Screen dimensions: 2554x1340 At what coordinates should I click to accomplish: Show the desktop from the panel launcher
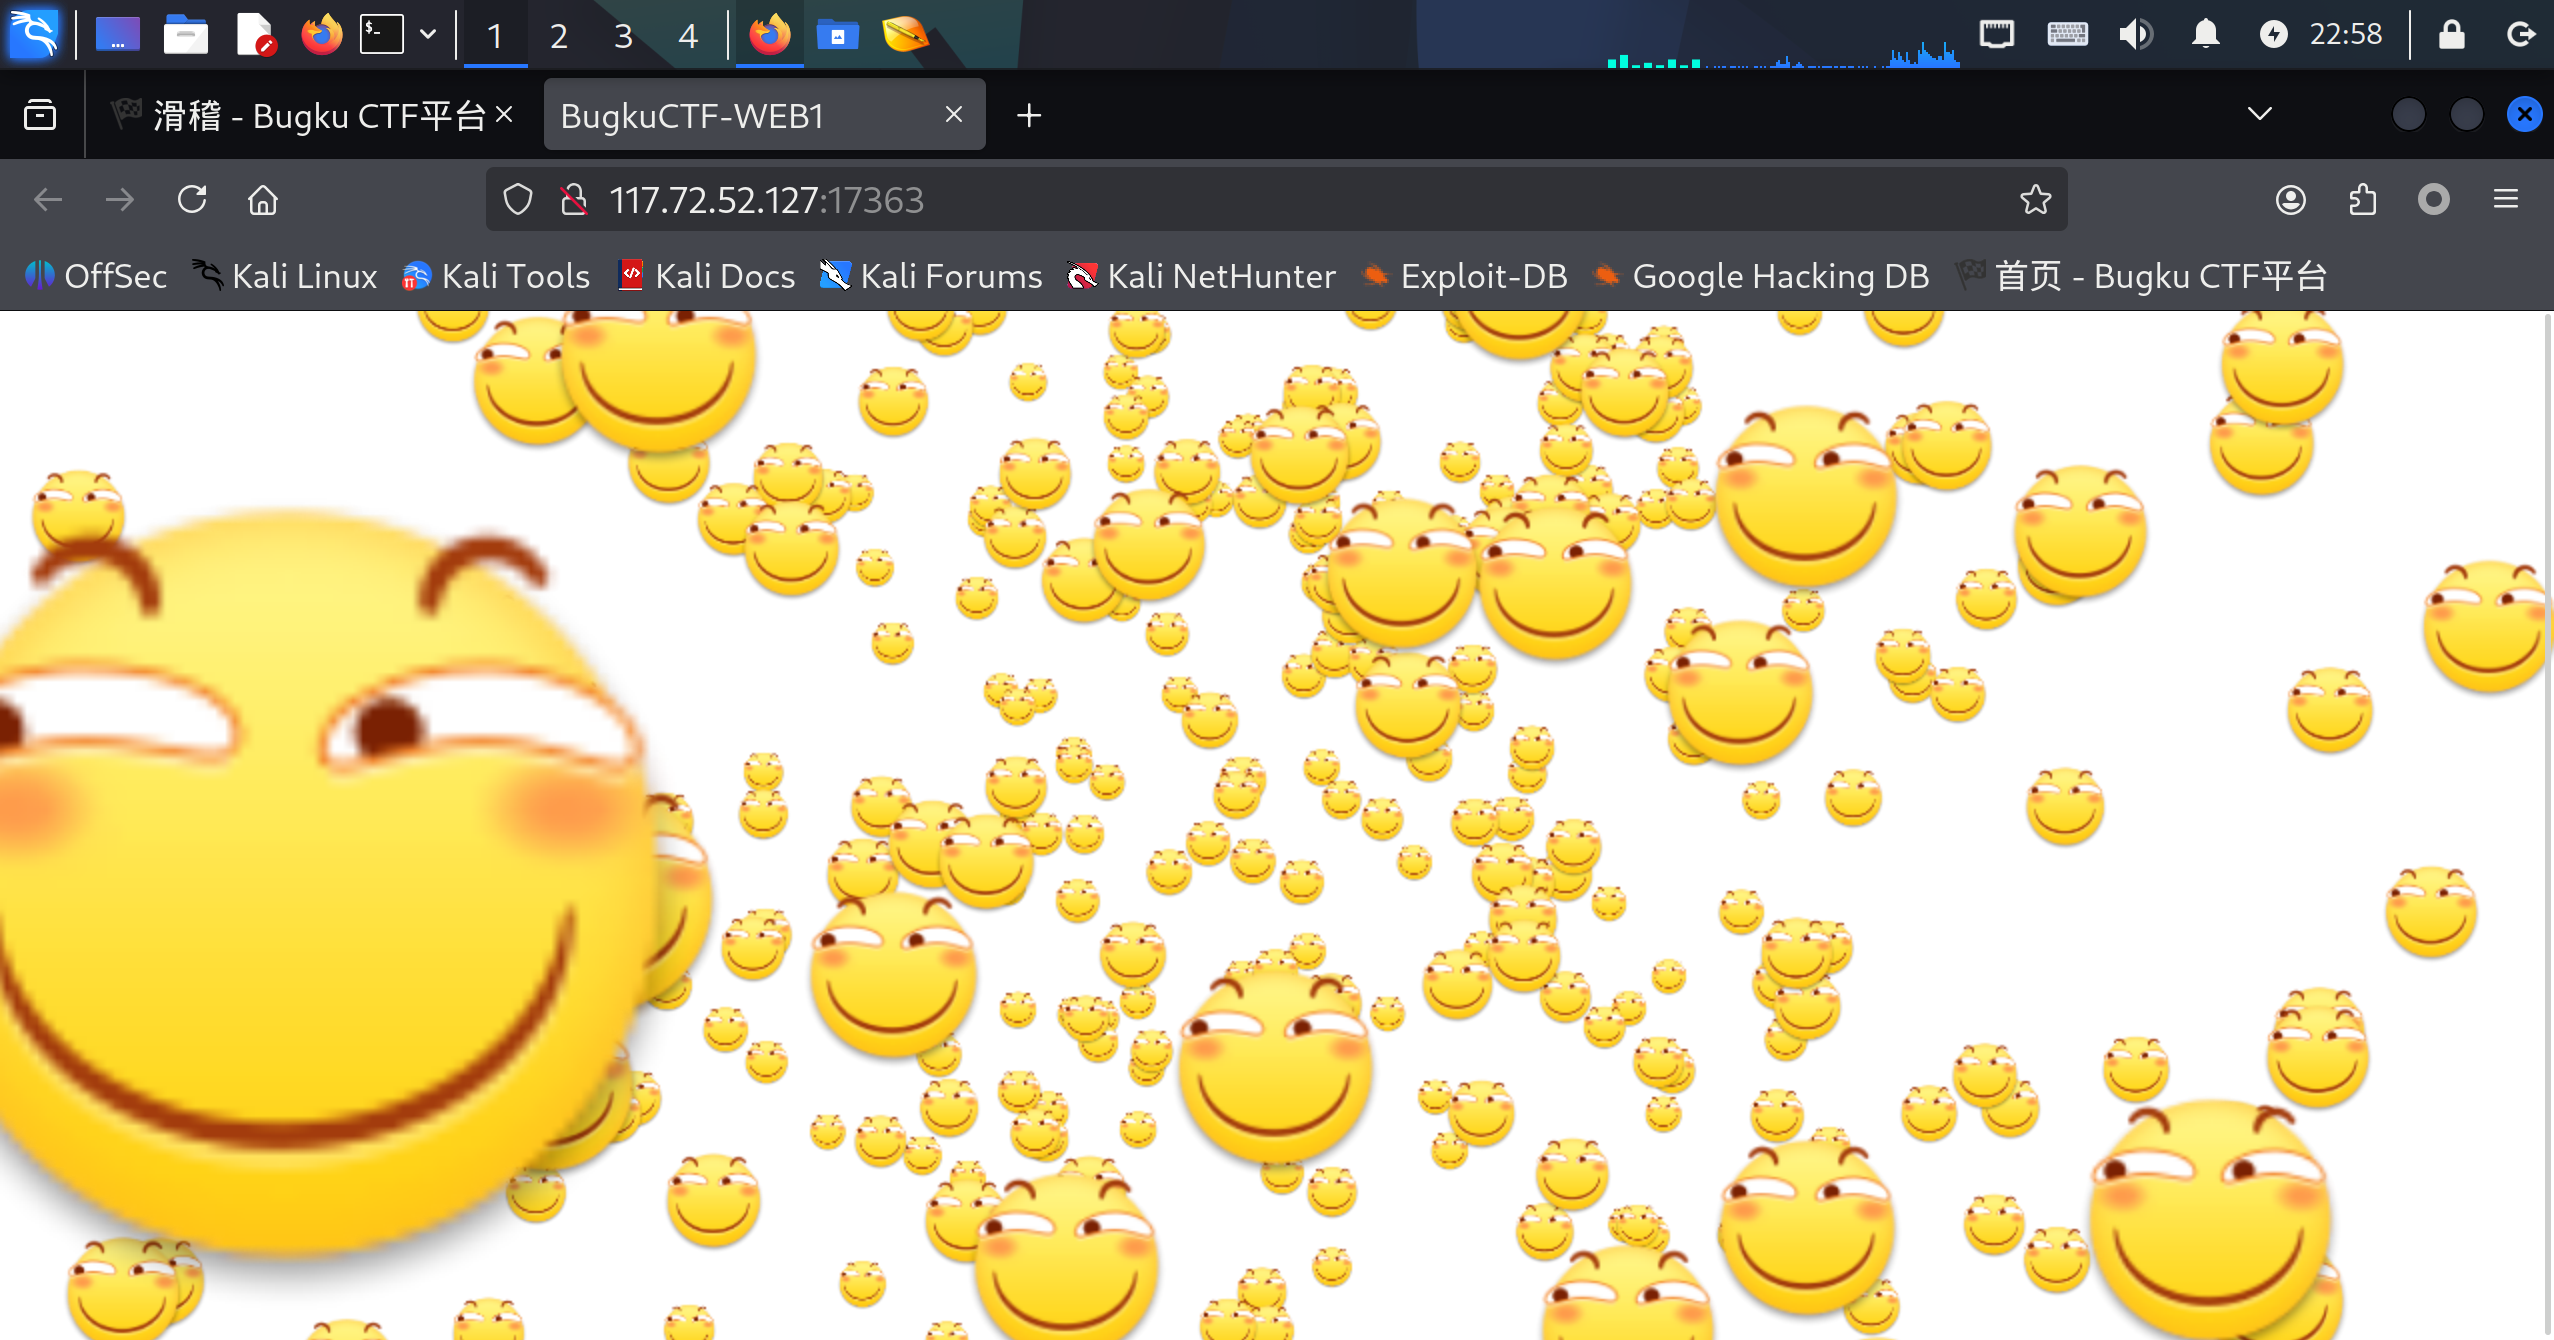pyautogui.click(x=117, y=35)
